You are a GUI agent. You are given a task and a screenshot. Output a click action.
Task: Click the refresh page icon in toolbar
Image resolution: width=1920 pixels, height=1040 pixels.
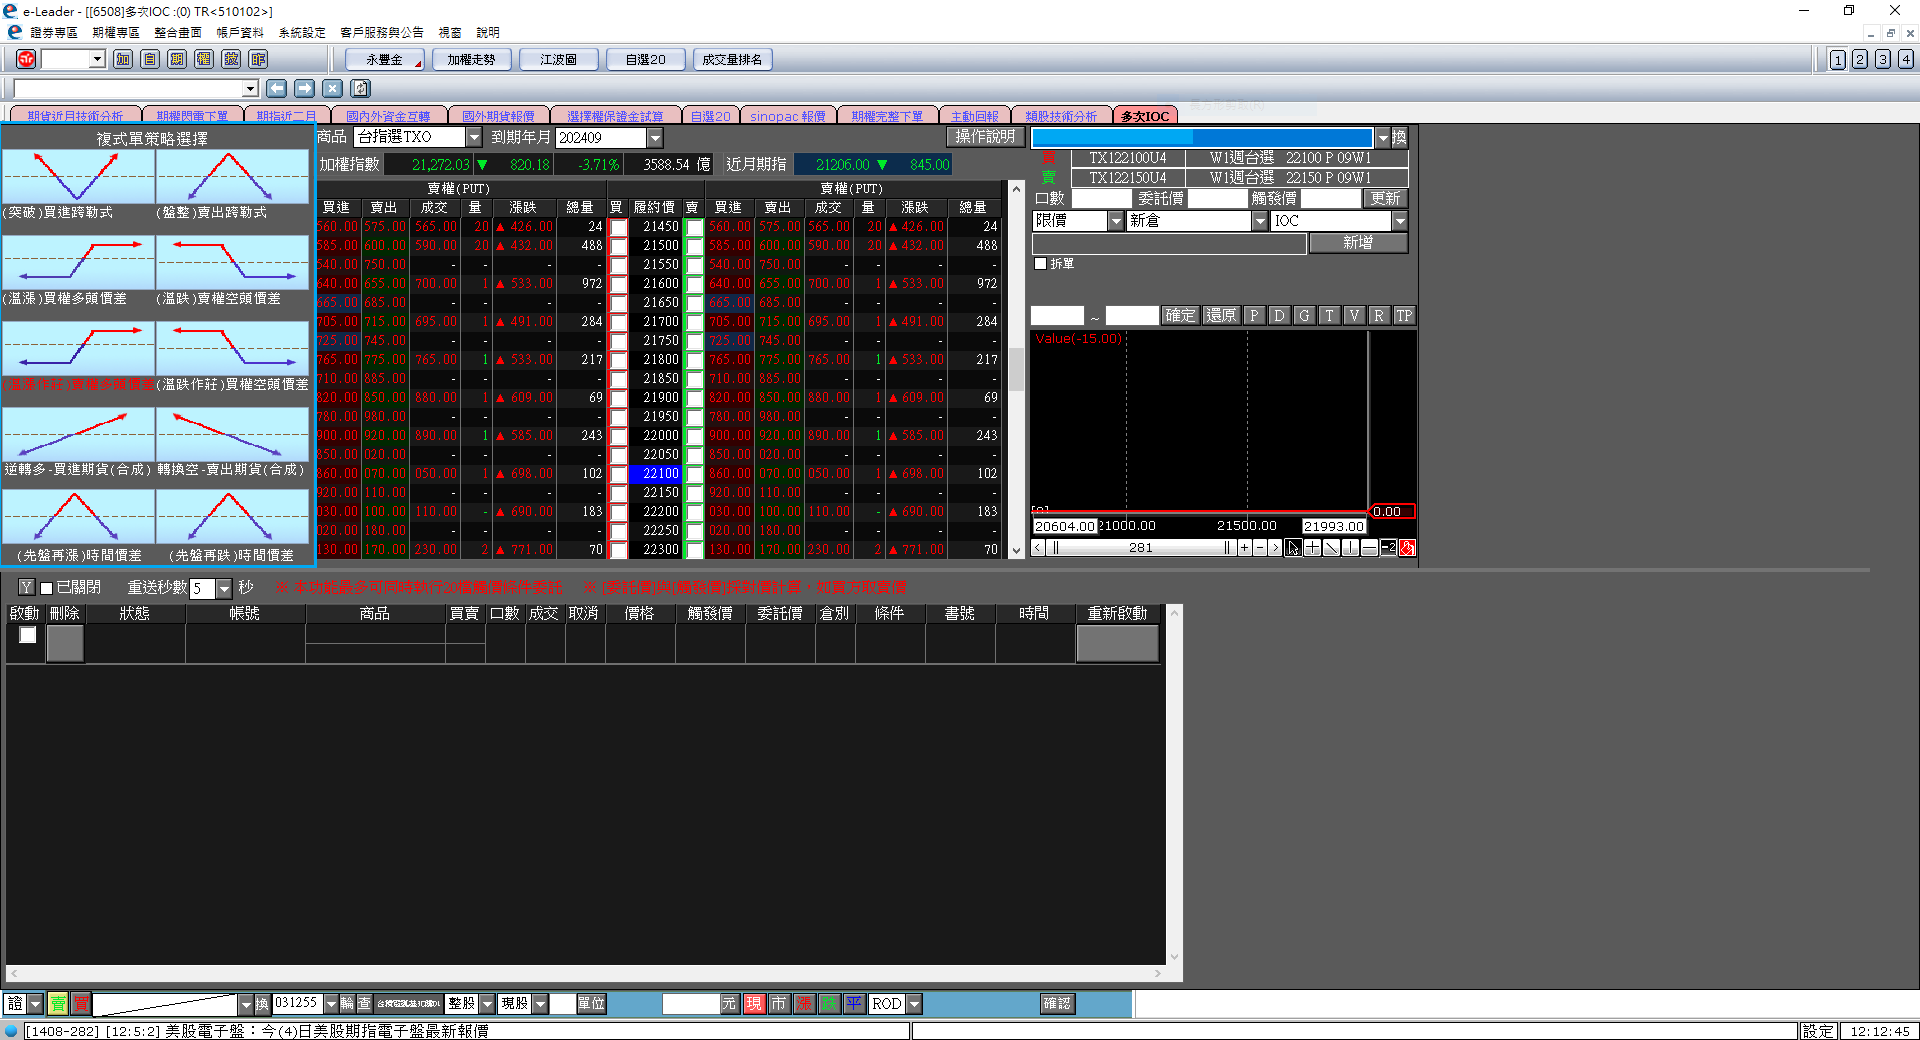361,89
